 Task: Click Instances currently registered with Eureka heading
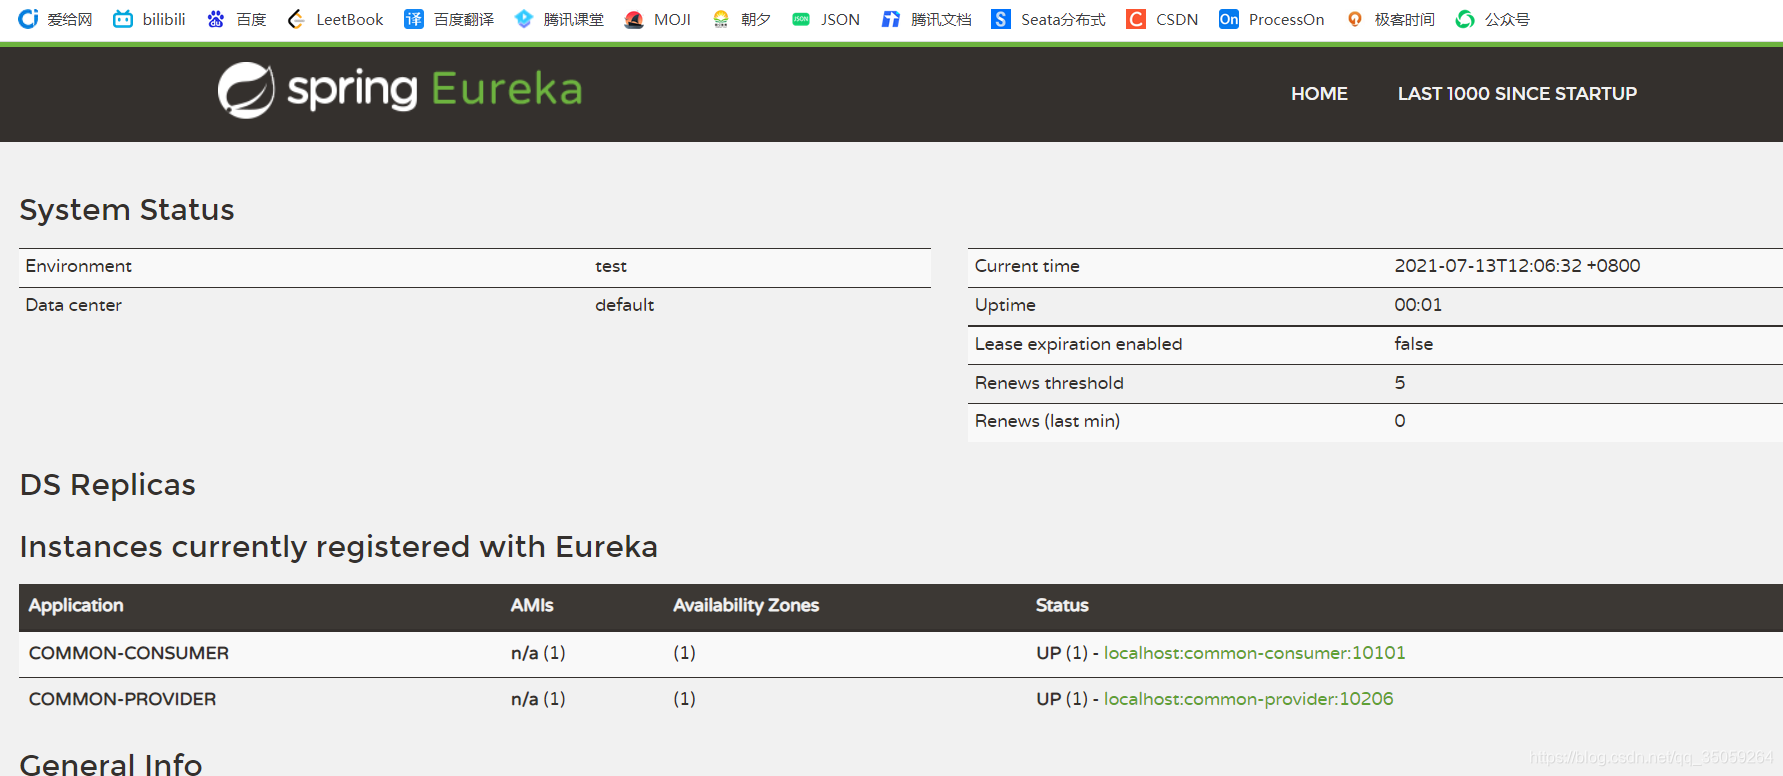pyautogui.click(x=339, y=547)
